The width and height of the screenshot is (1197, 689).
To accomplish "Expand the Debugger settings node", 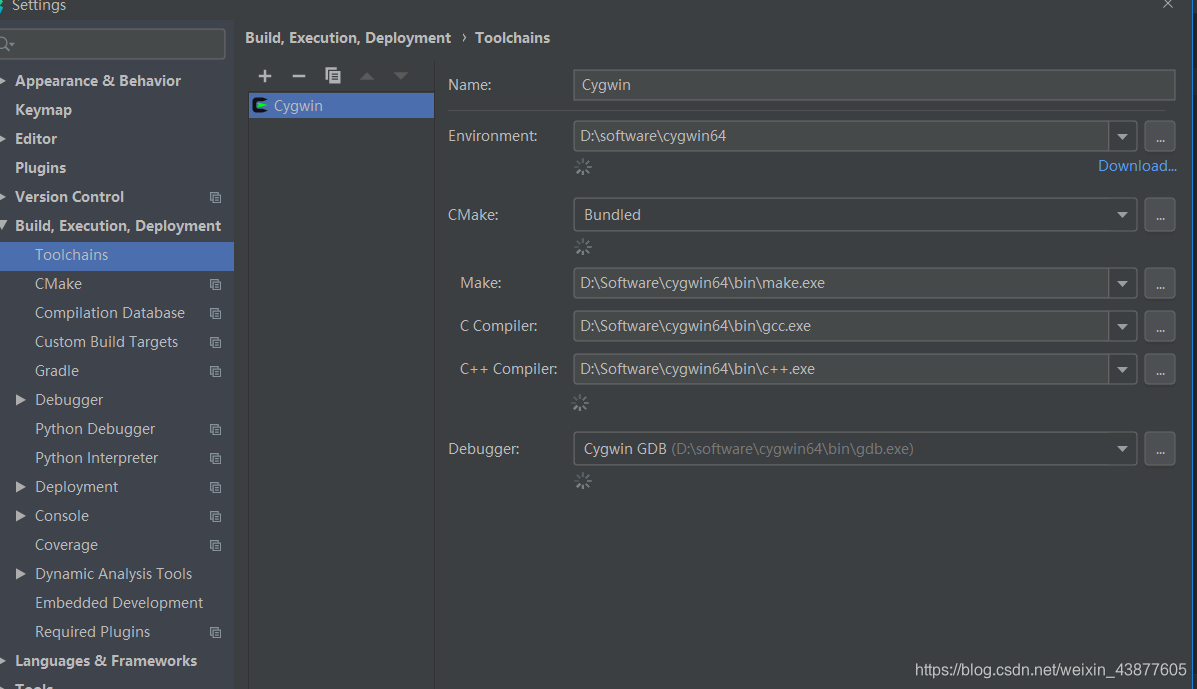I will tap(21, 400).
